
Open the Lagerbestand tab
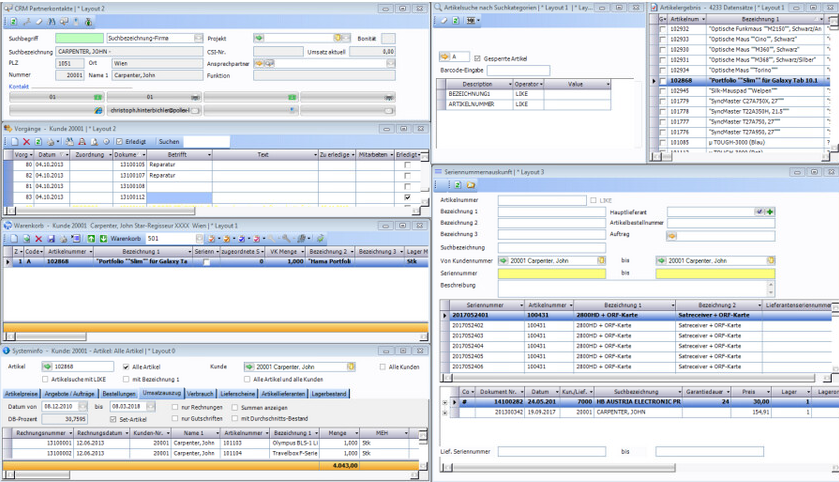[x=331, y=394]
